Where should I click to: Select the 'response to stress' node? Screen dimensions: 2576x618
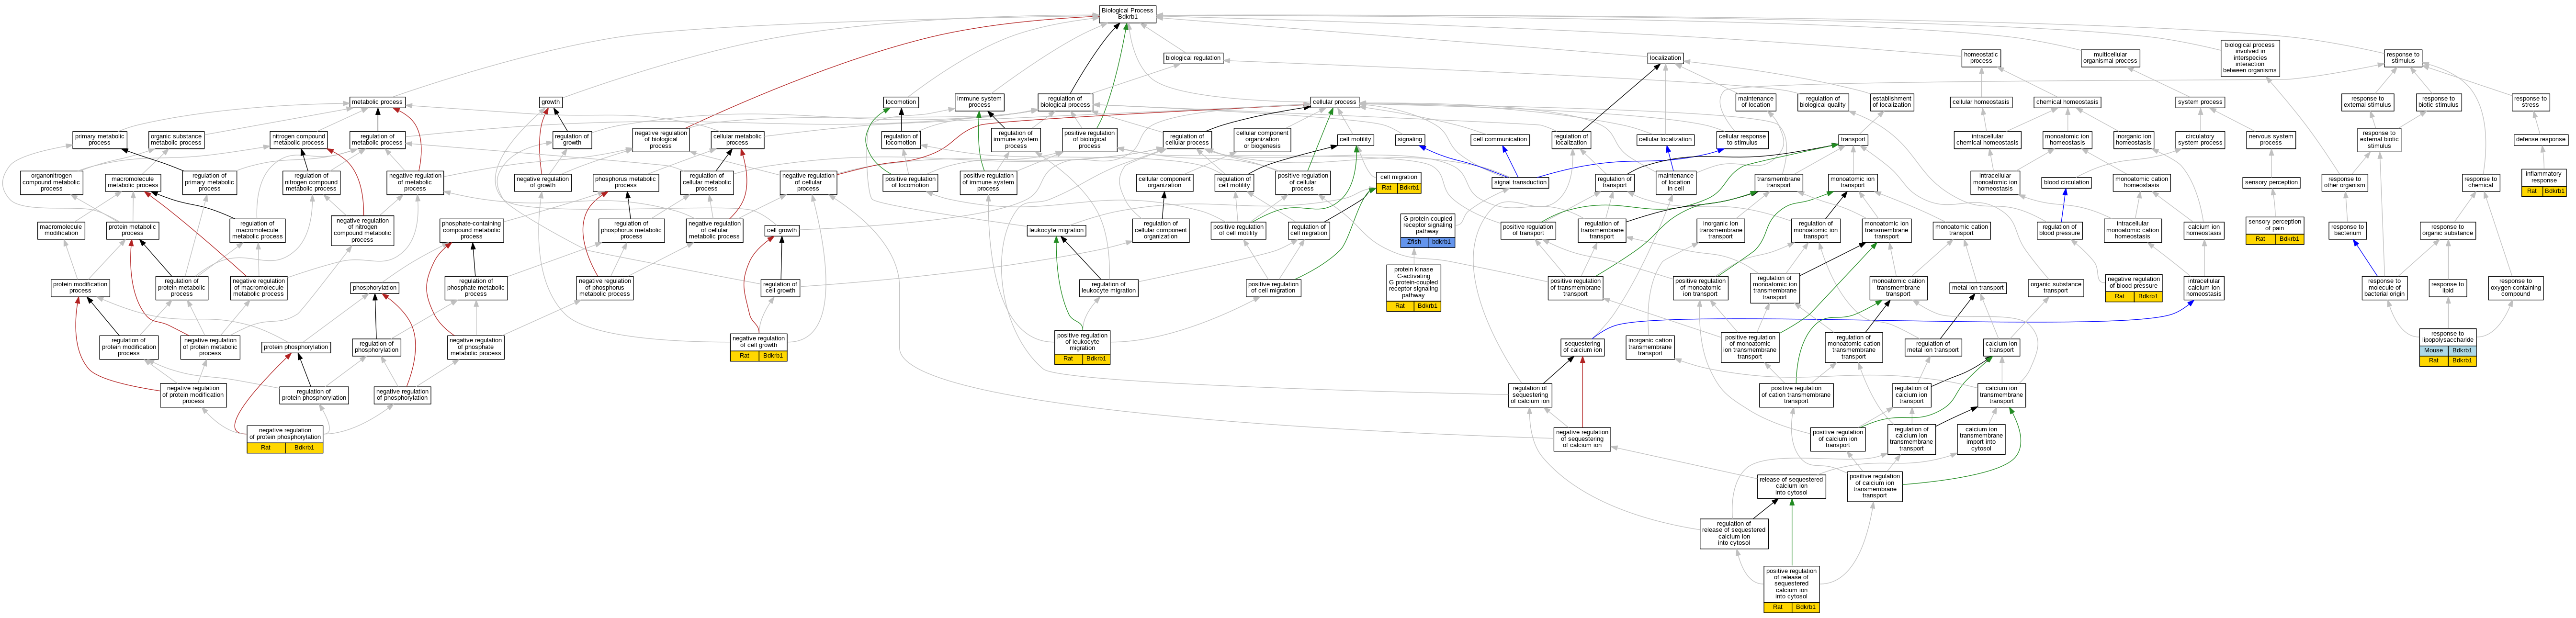(x=2530, y=102)
